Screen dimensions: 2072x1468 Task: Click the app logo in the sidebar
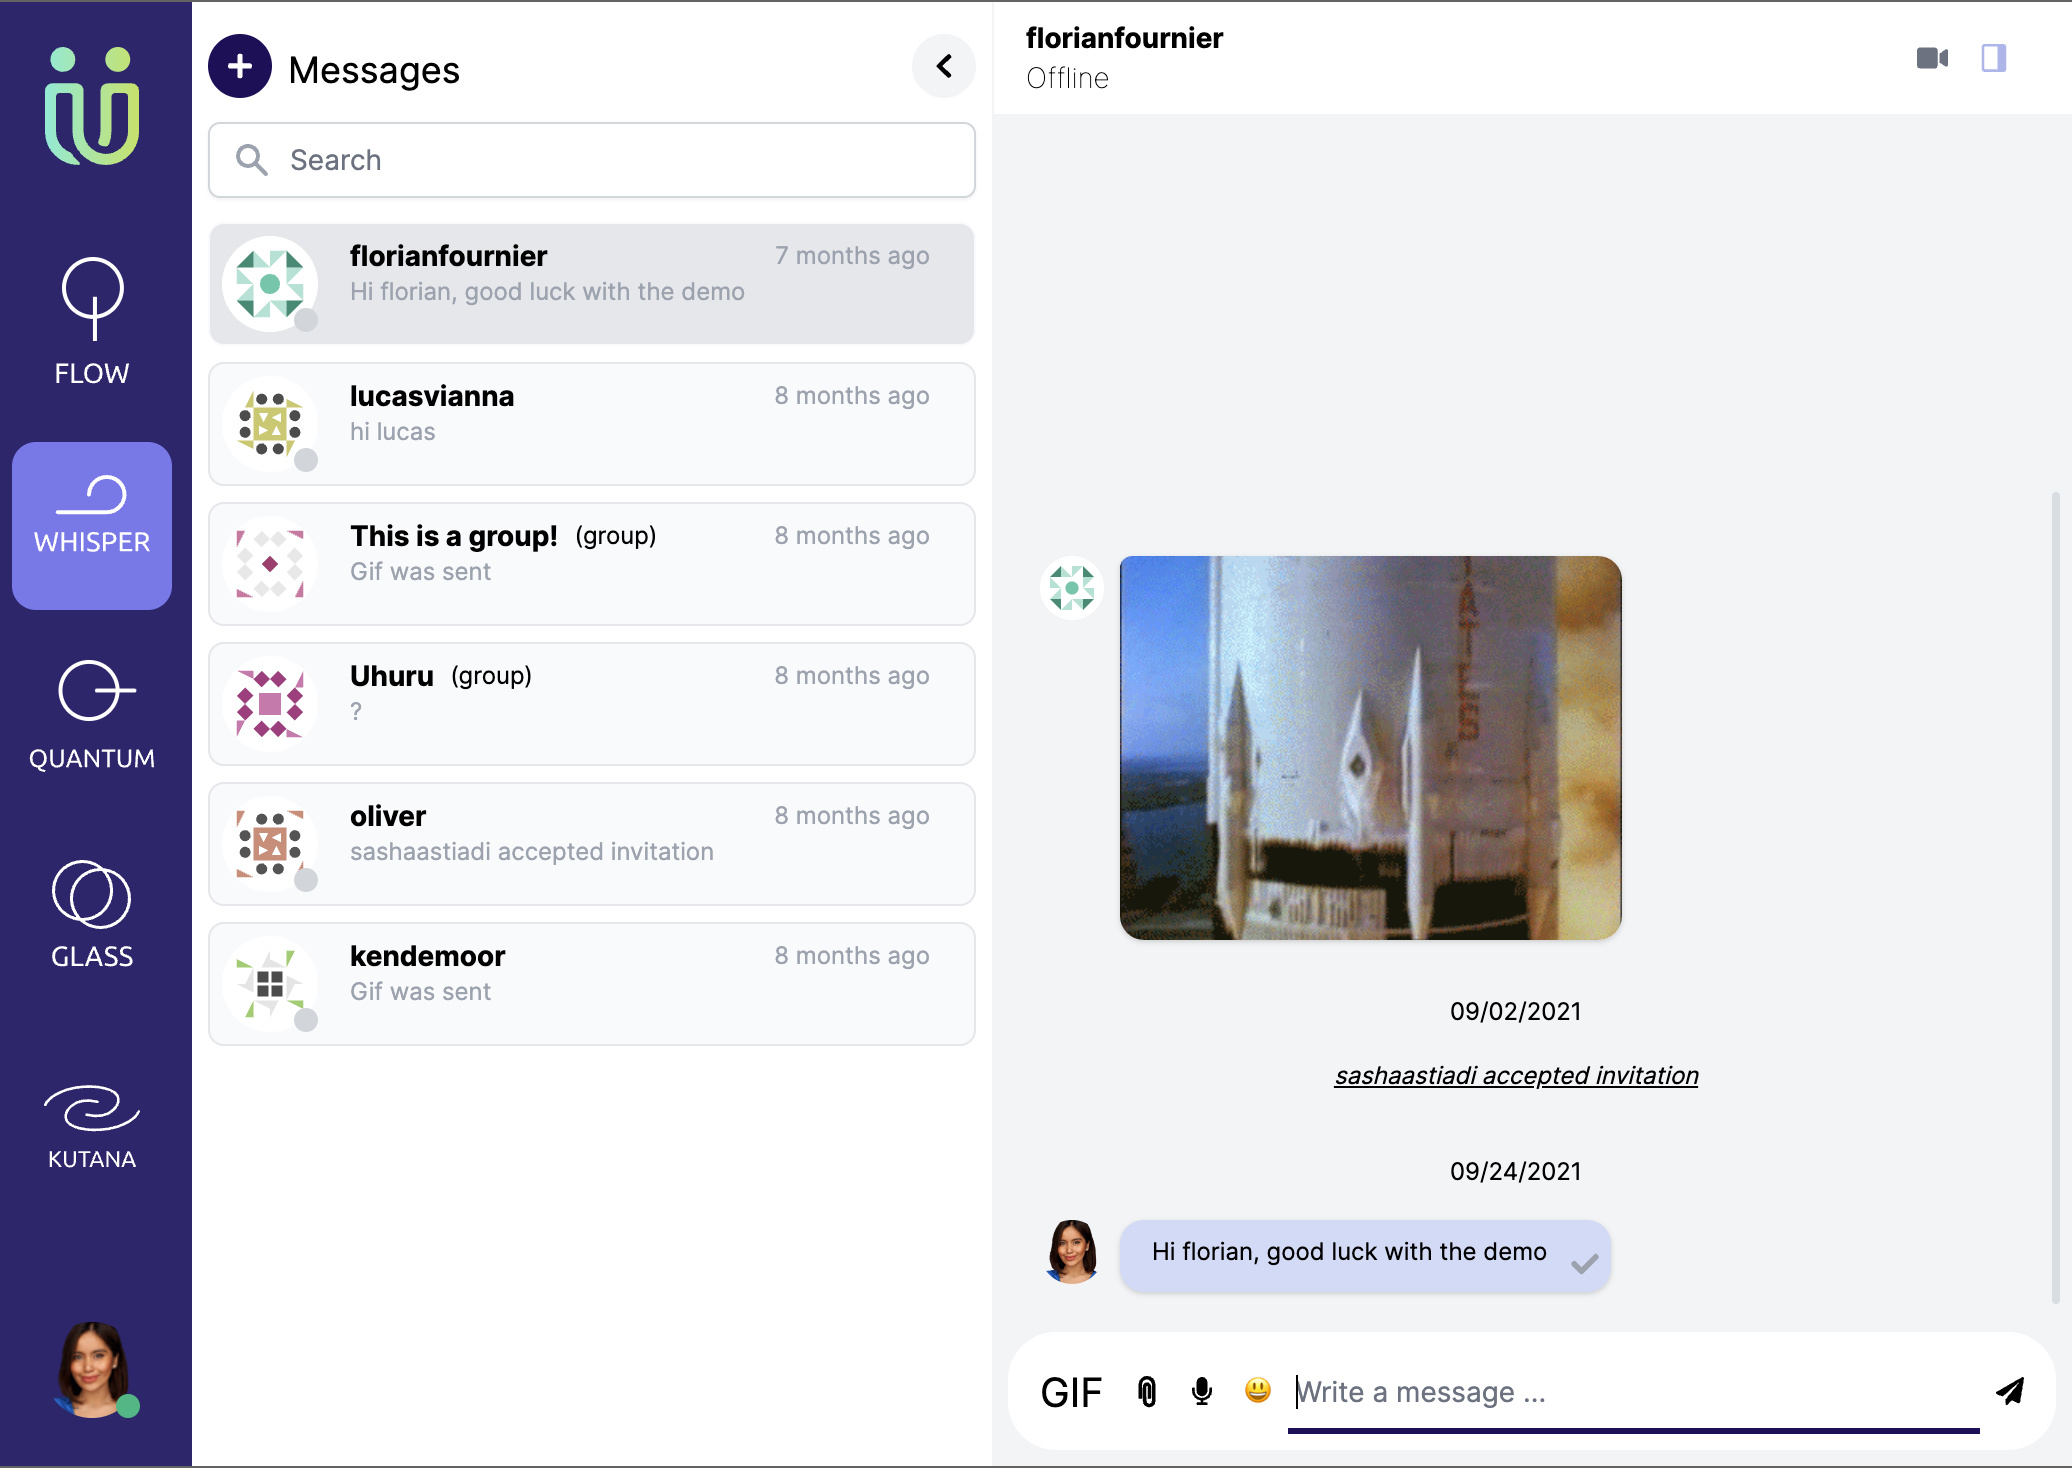[92, 107]
